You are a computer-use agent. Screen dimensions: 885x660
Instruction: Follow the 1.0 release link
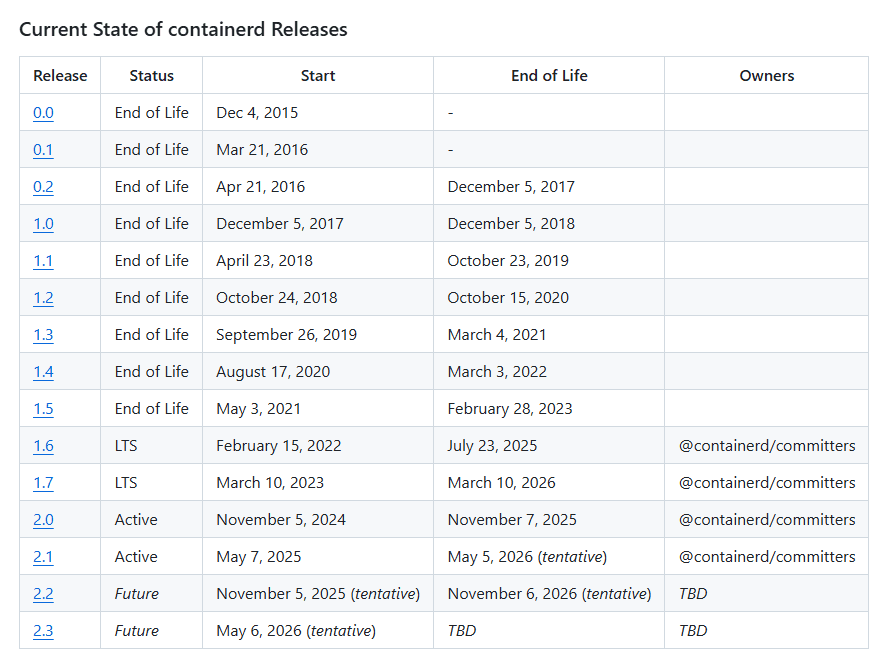(x=43, y=224)
